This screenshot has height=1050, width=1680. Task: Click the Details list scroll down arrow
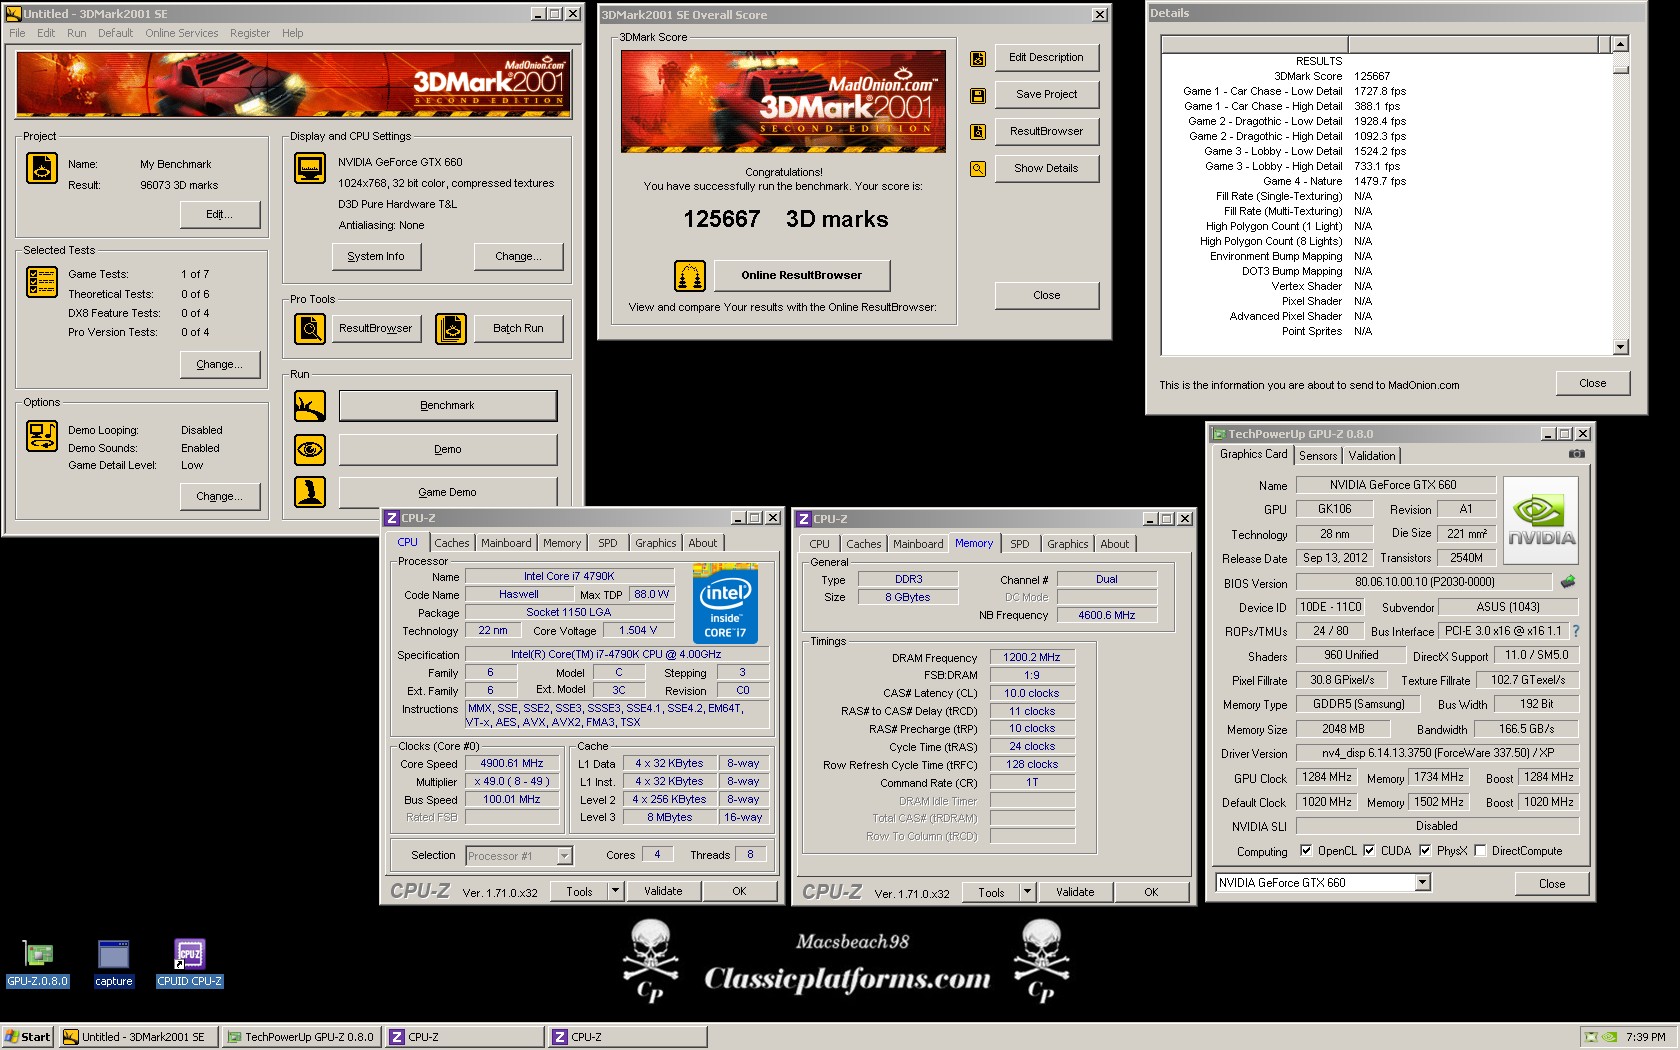click(x=1621, y=347)
